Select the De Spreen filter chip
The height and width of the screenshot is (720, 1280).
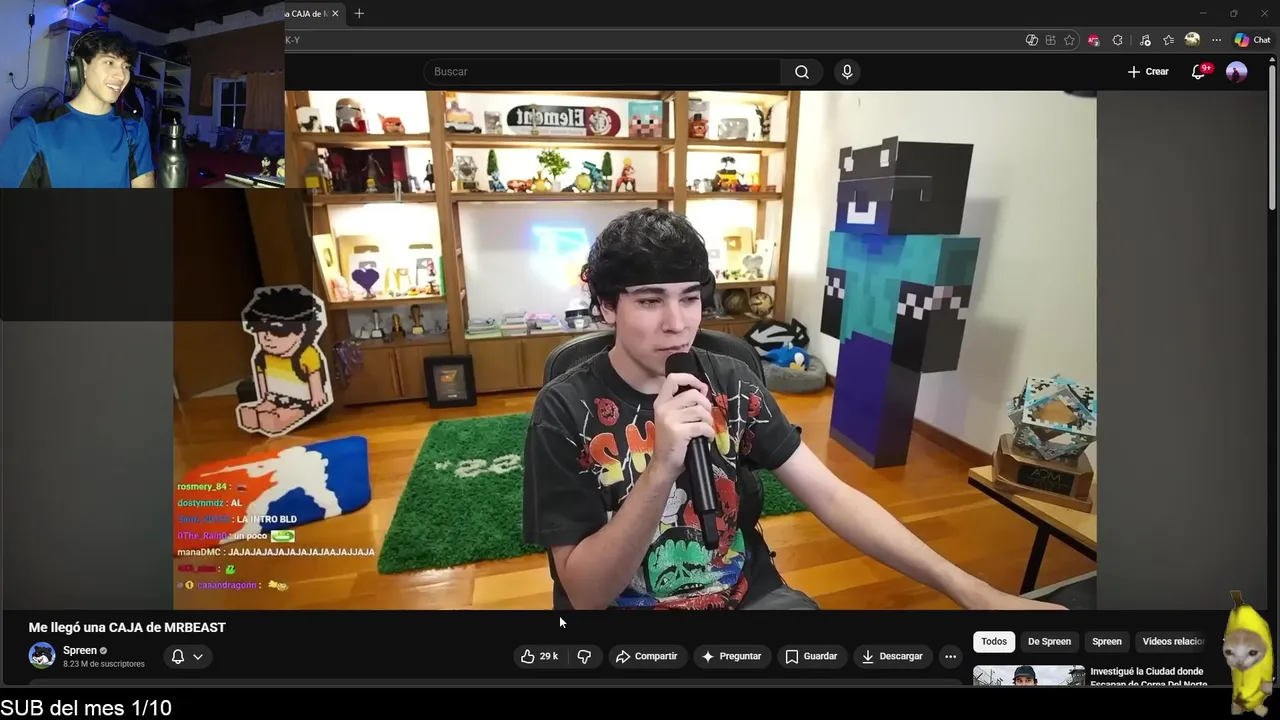[x=1049, y=641]
